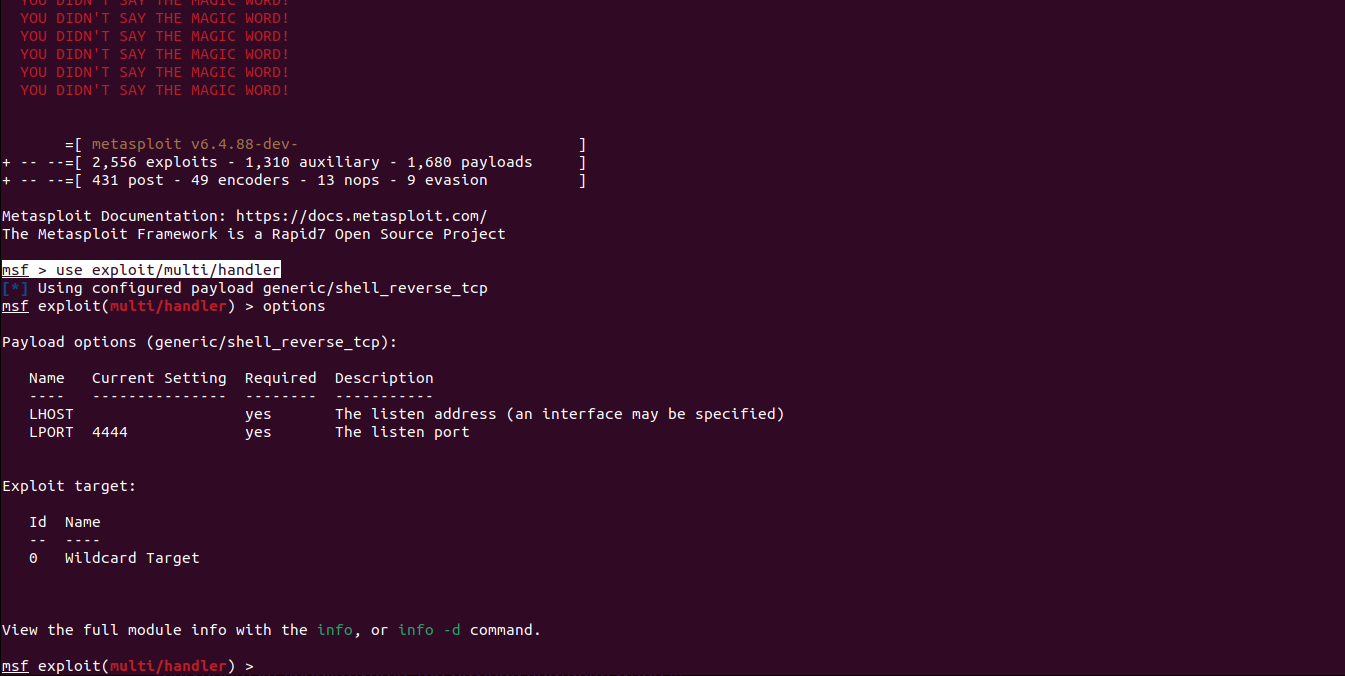Screen dimensions: 1345x676
Task: Click the "Exploit target:" heading
Action: (69, 486)
